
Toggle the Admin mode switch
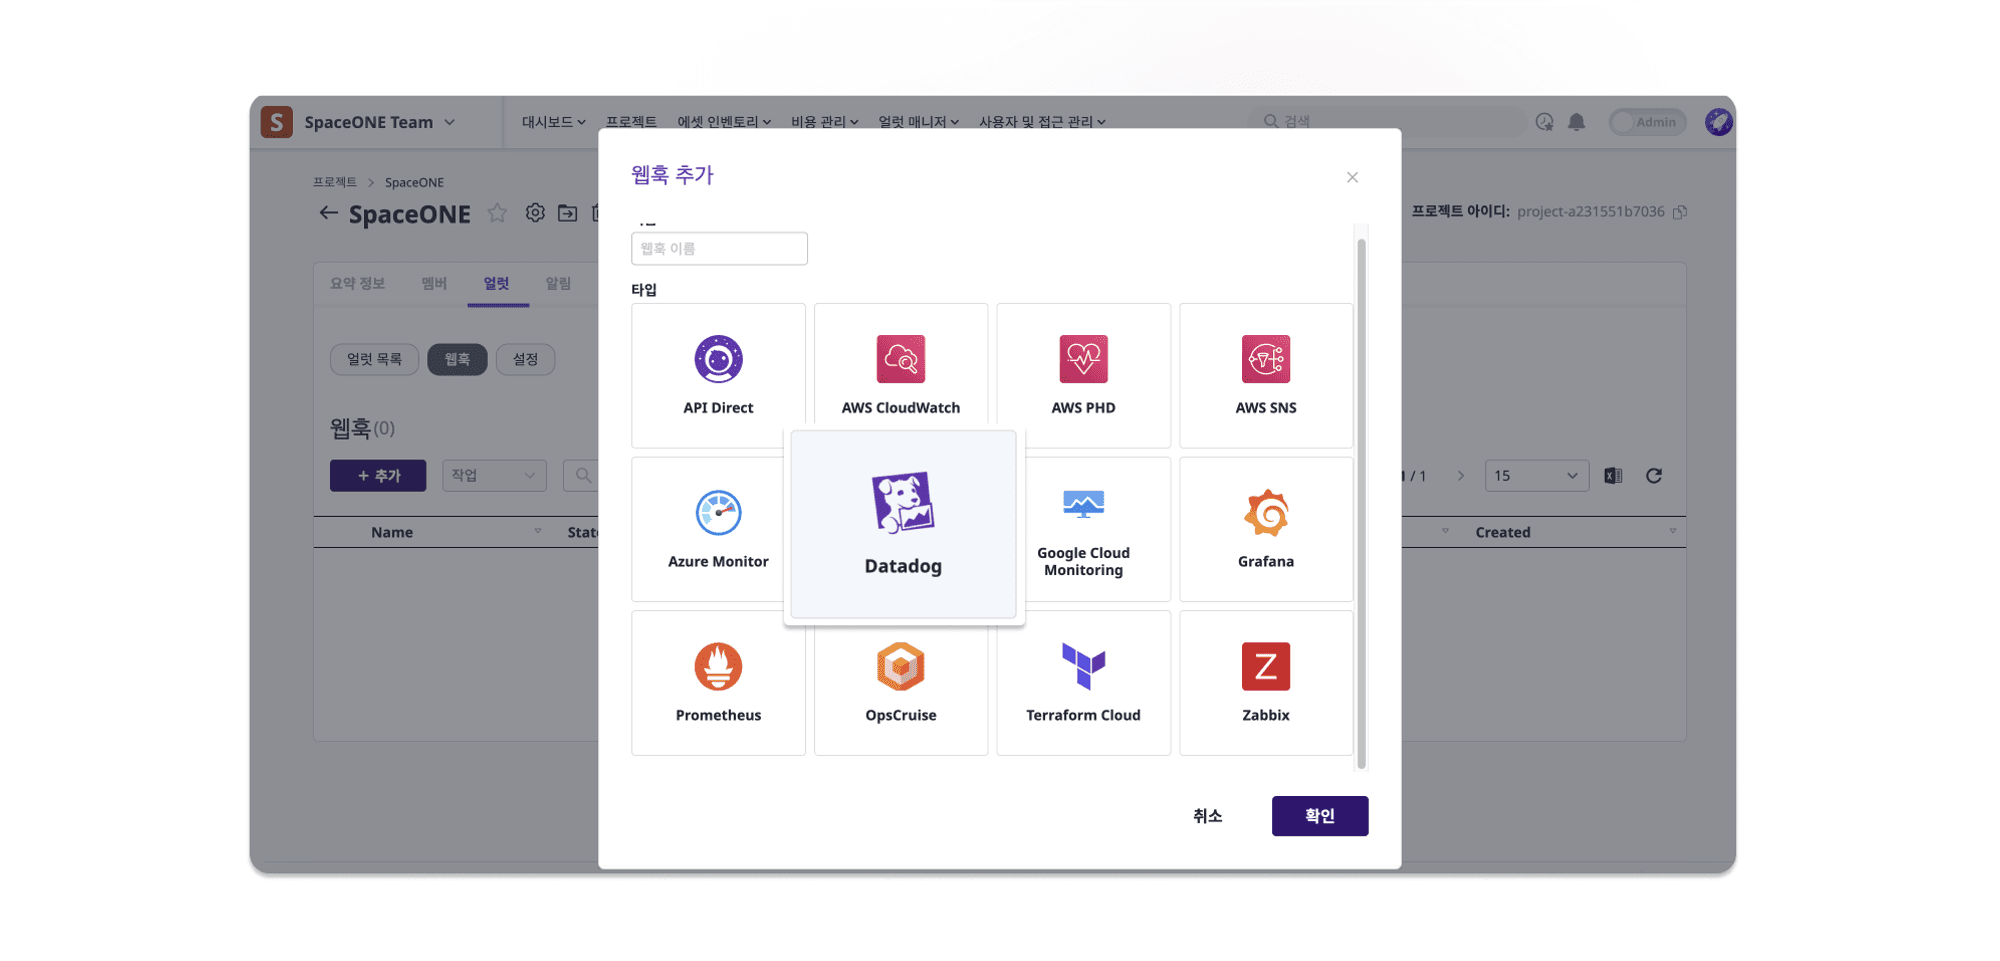pyautogui.click(x=1647, y=122)
